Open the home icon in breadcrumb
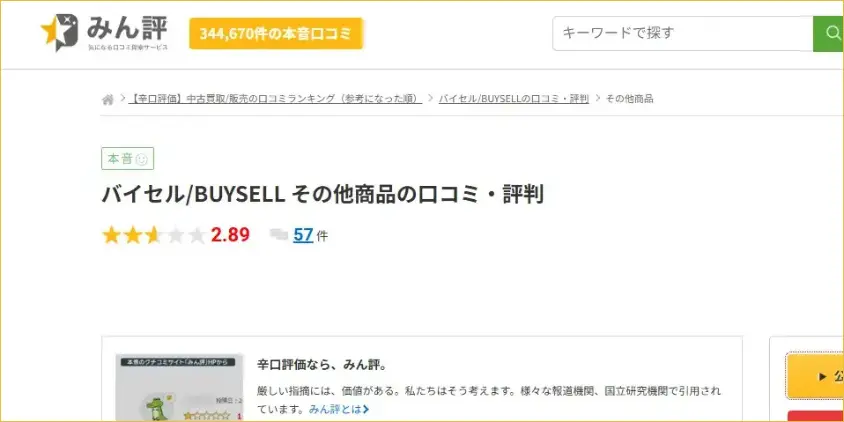Viewport: 844px width, 422px height. tap(108, 99)
